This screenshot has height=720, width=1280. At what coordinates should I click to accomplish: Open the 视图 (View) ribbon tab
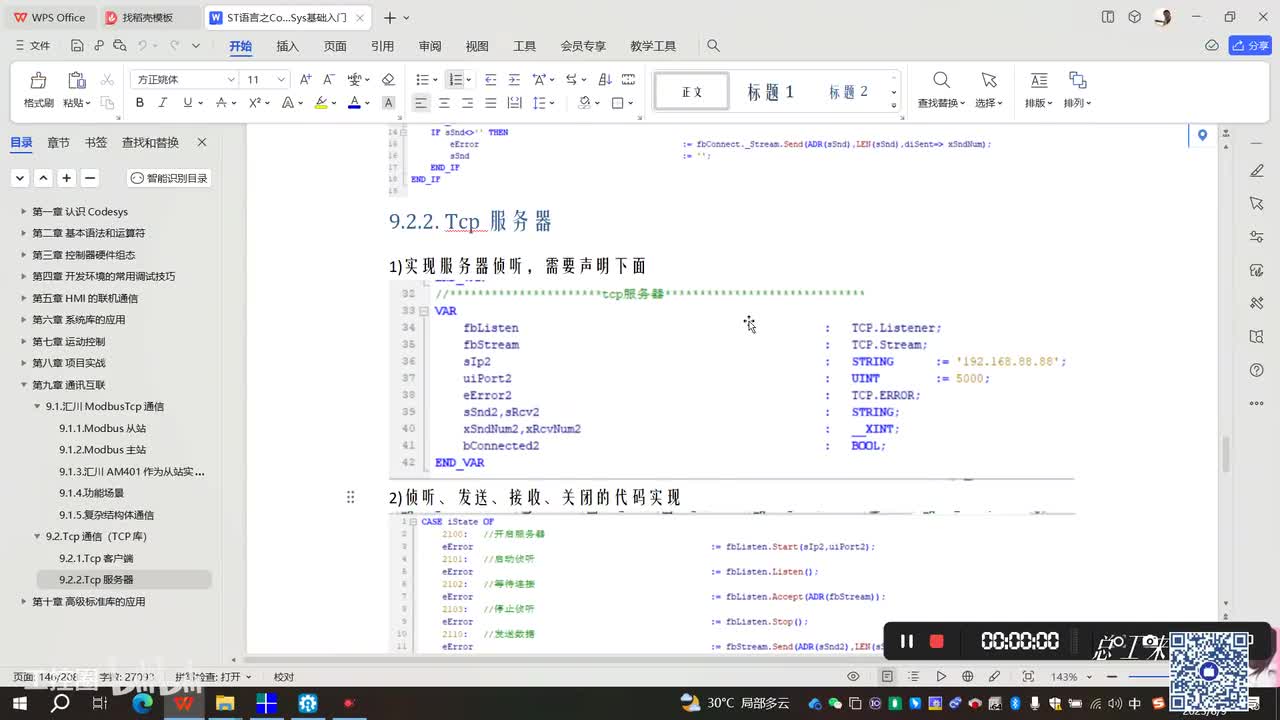[x=477, y=46]
